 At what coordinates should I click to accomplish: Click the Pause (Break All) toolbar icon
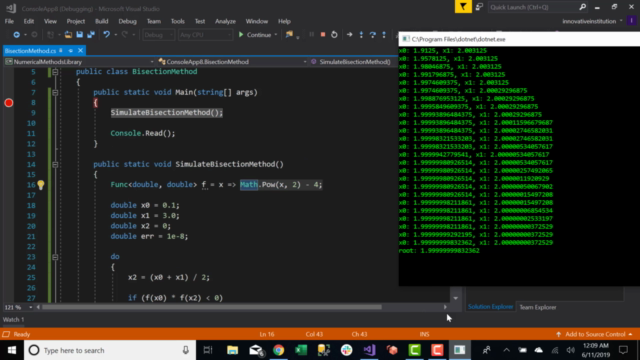311,35
